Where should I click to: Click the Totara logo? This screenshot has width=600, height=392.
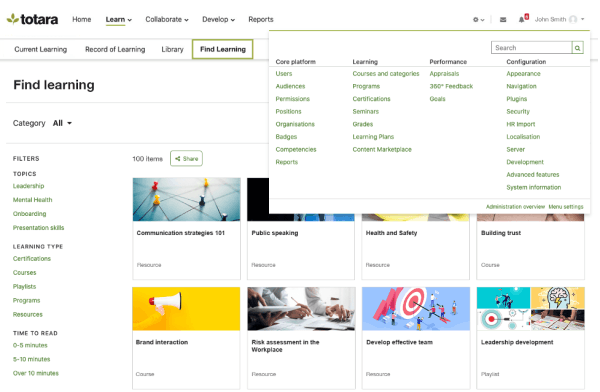pos(33,19)
